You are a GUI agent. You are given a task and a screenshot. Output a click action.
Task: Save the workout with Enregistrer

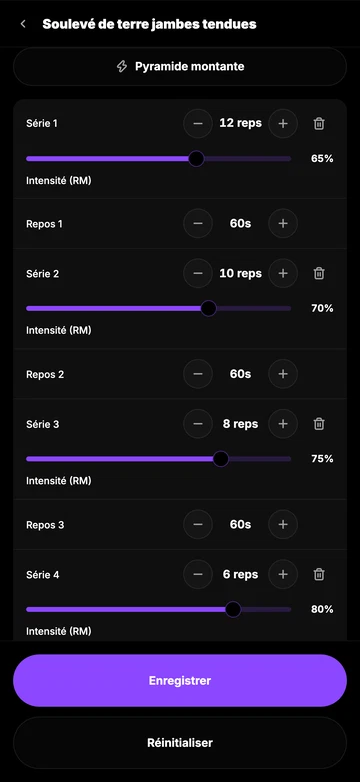point(180,681)
